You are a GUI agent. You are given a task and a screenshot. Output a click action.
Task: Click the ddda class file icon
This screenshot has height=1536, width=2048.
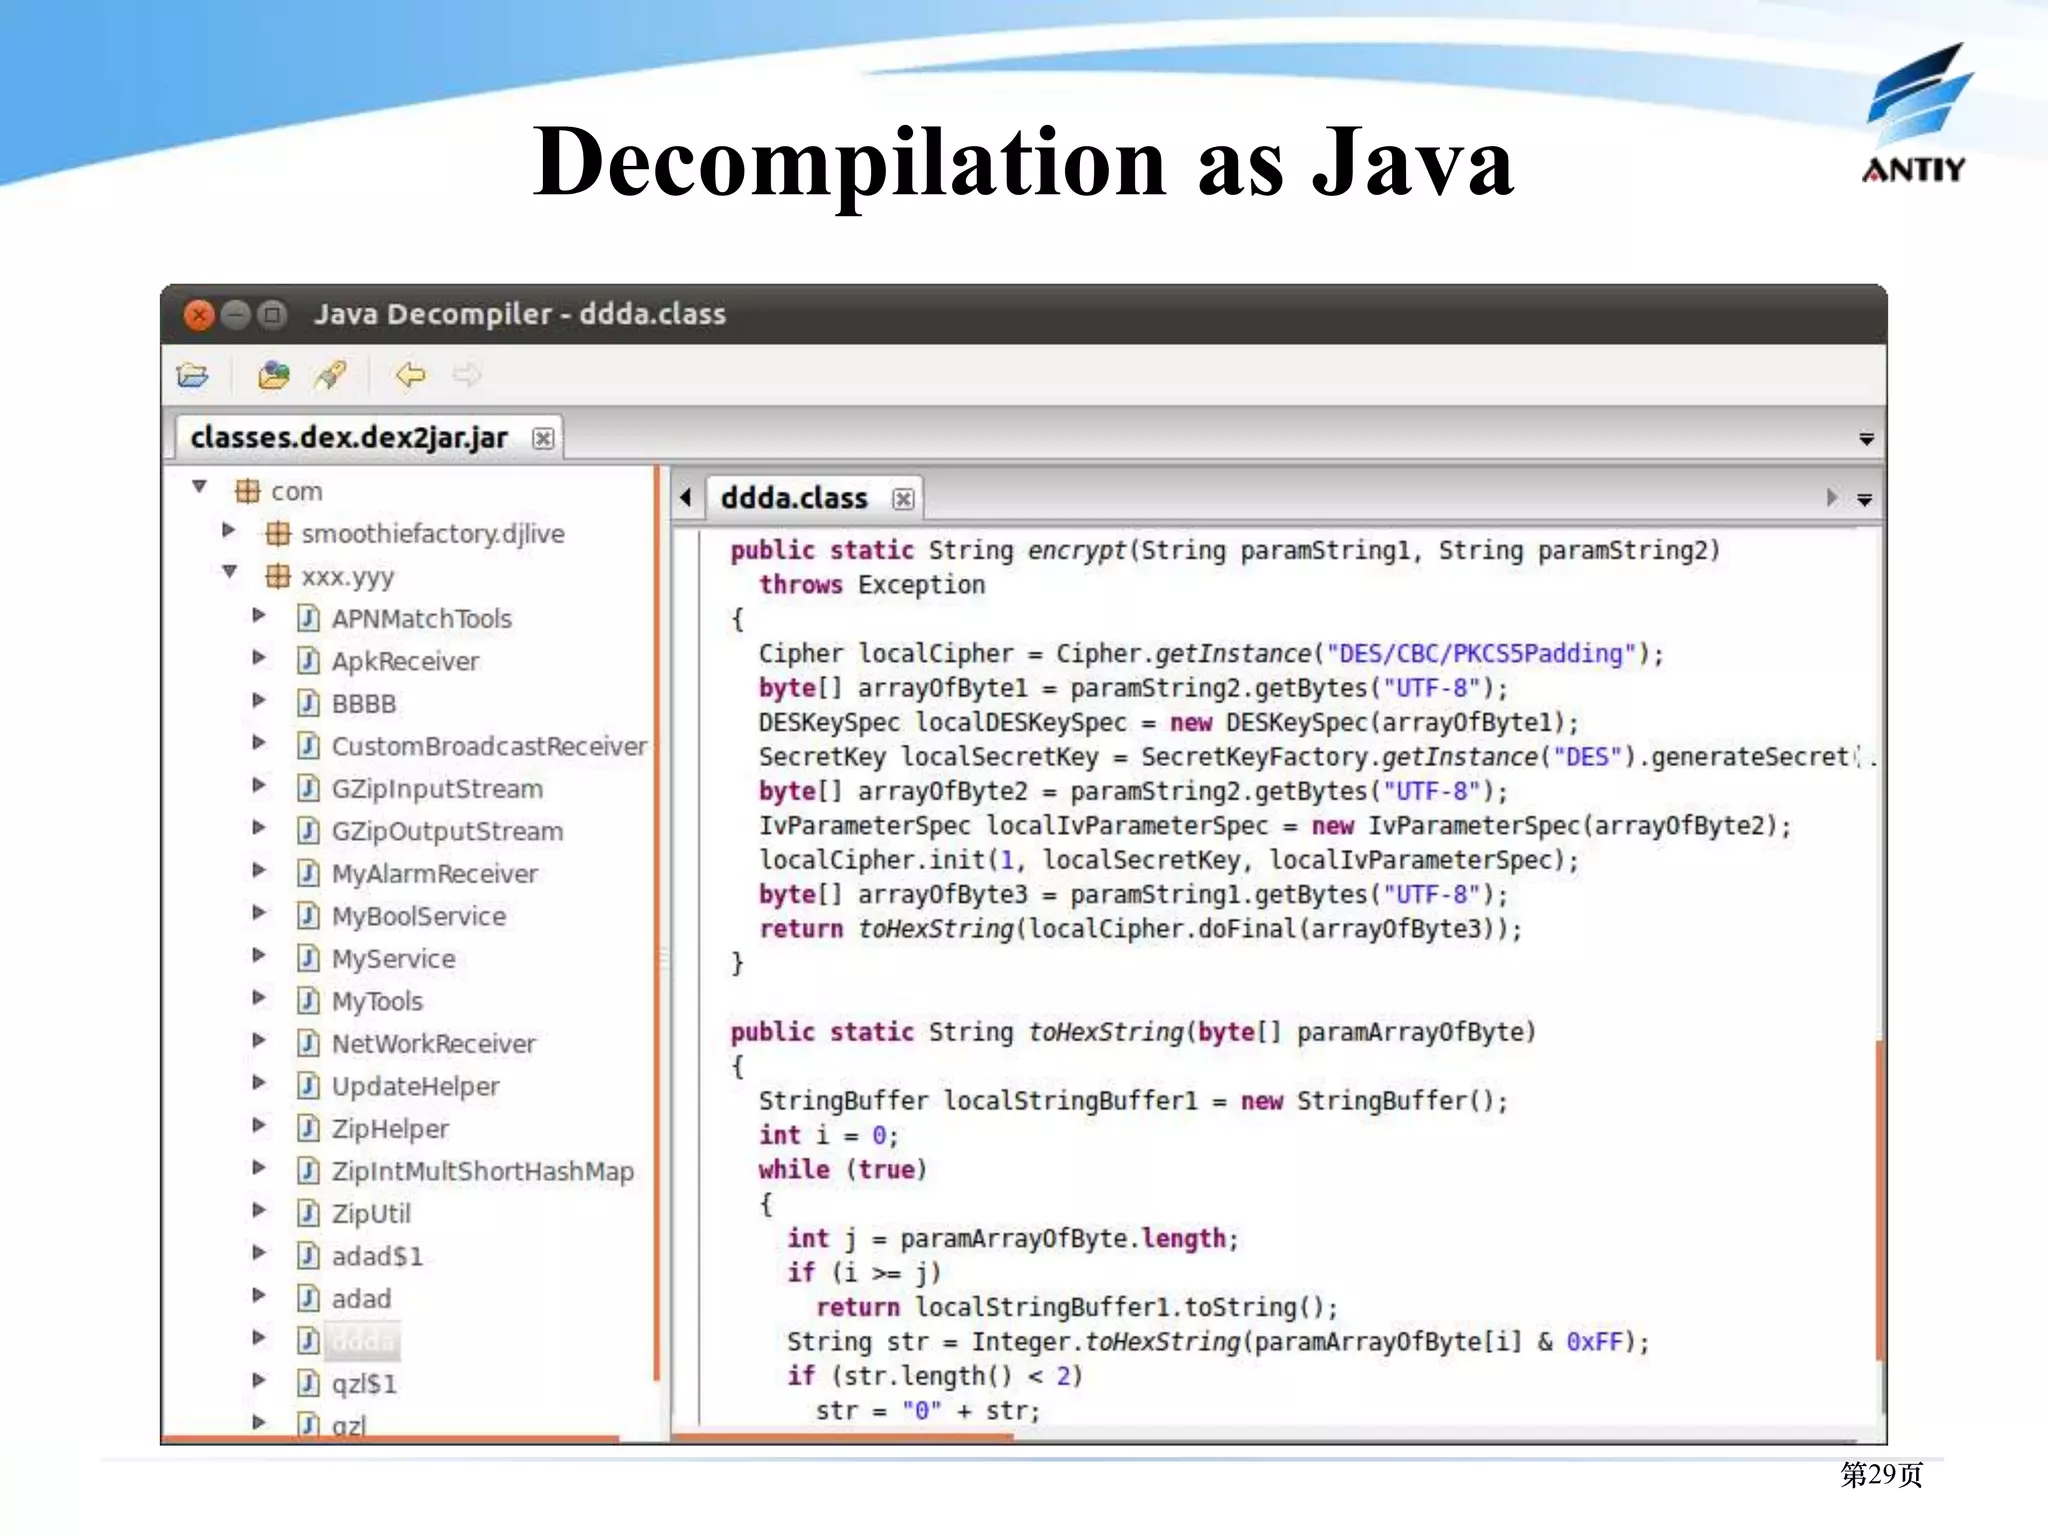coord(309,1341)
